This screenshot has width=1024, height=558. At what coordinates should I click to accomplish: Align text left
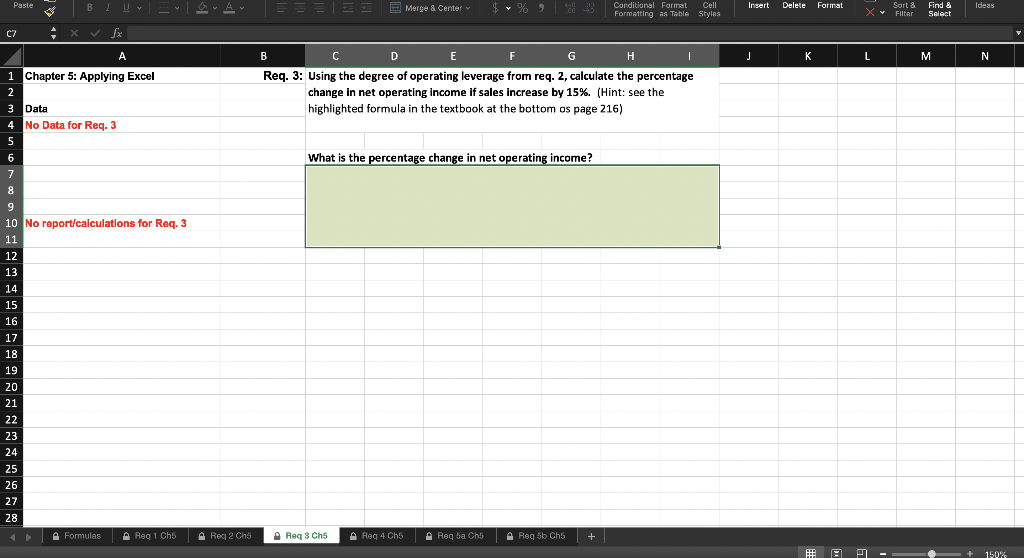(x=281, y=8)
